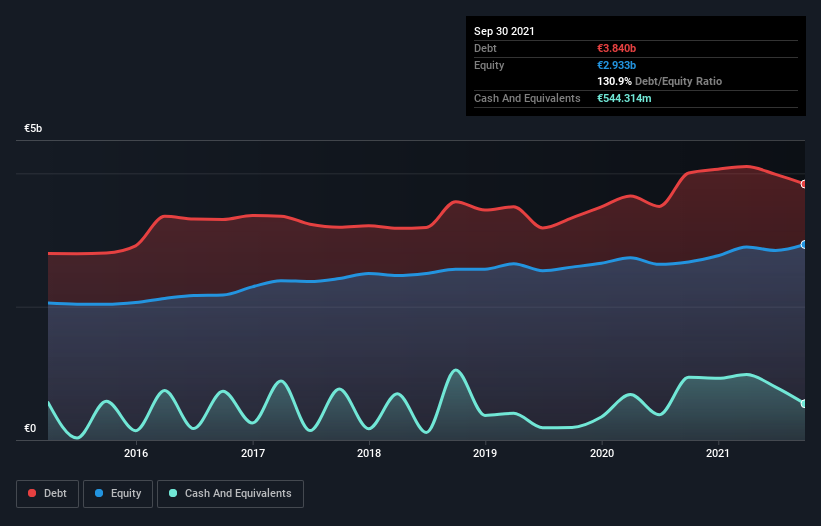Click the €0 axis label
This screenshot has height=526, width=821.
pyautogui.click(x=30, y=428)
